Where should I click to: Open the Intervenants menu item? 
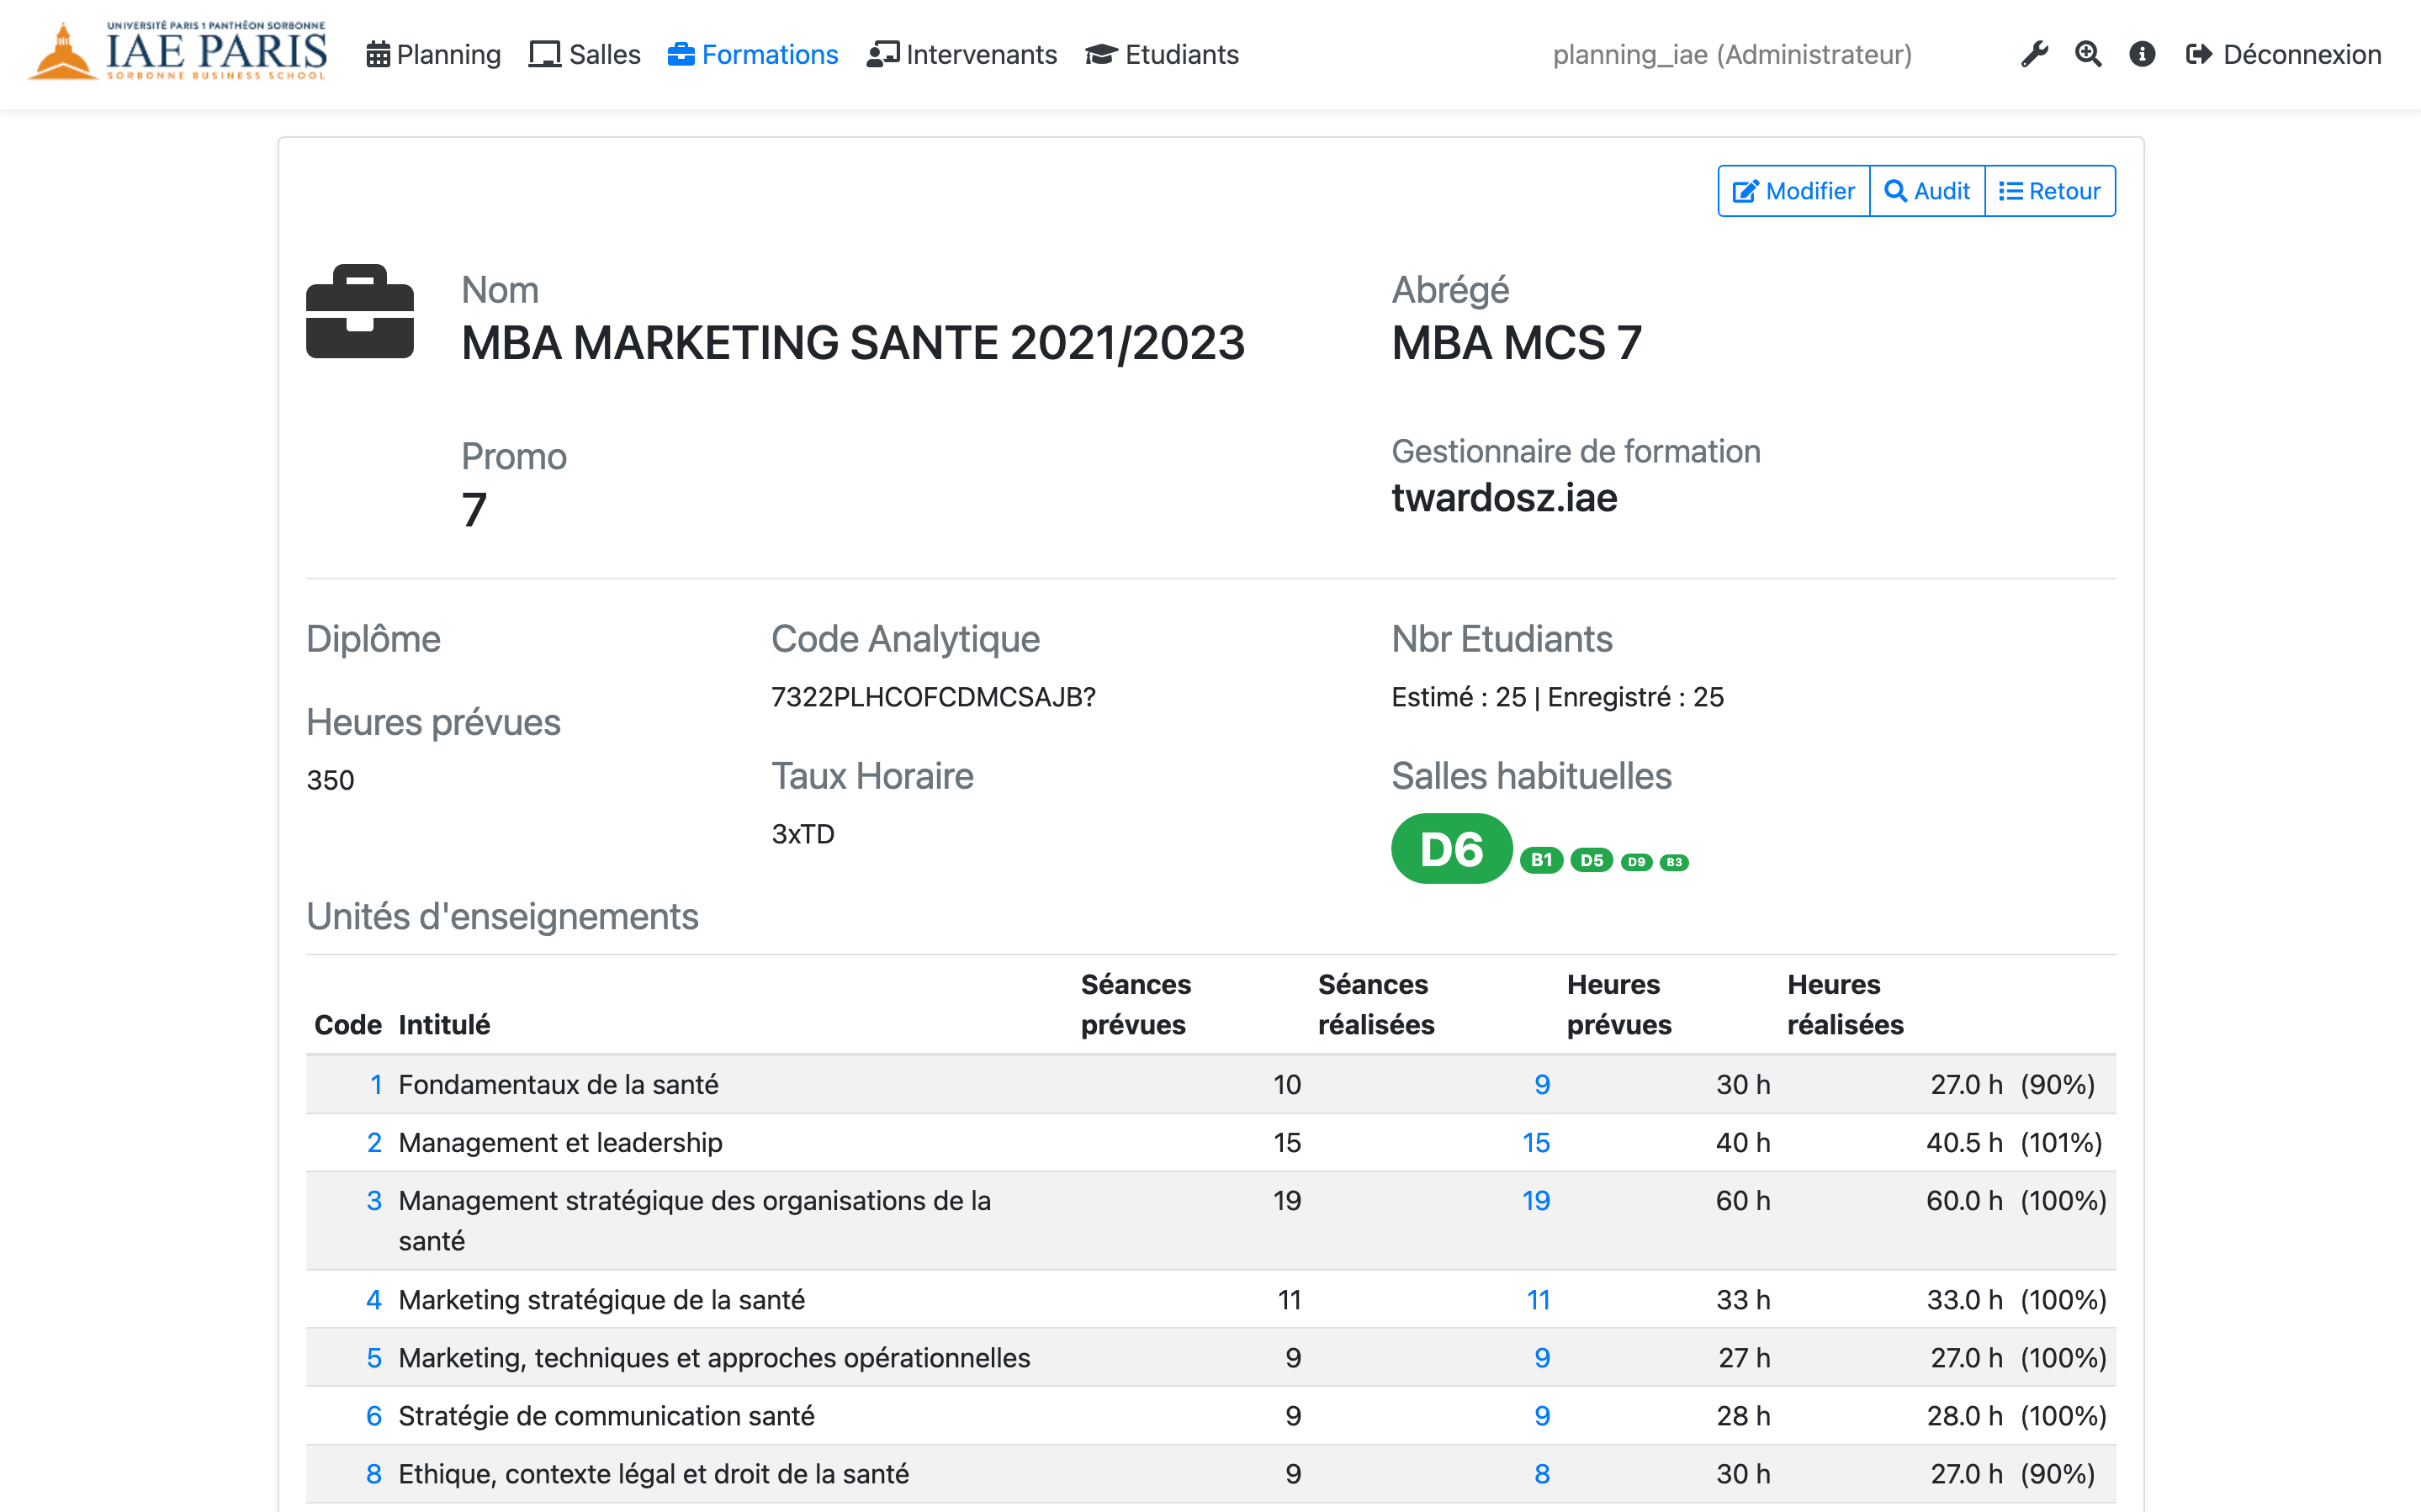(962, 54)
